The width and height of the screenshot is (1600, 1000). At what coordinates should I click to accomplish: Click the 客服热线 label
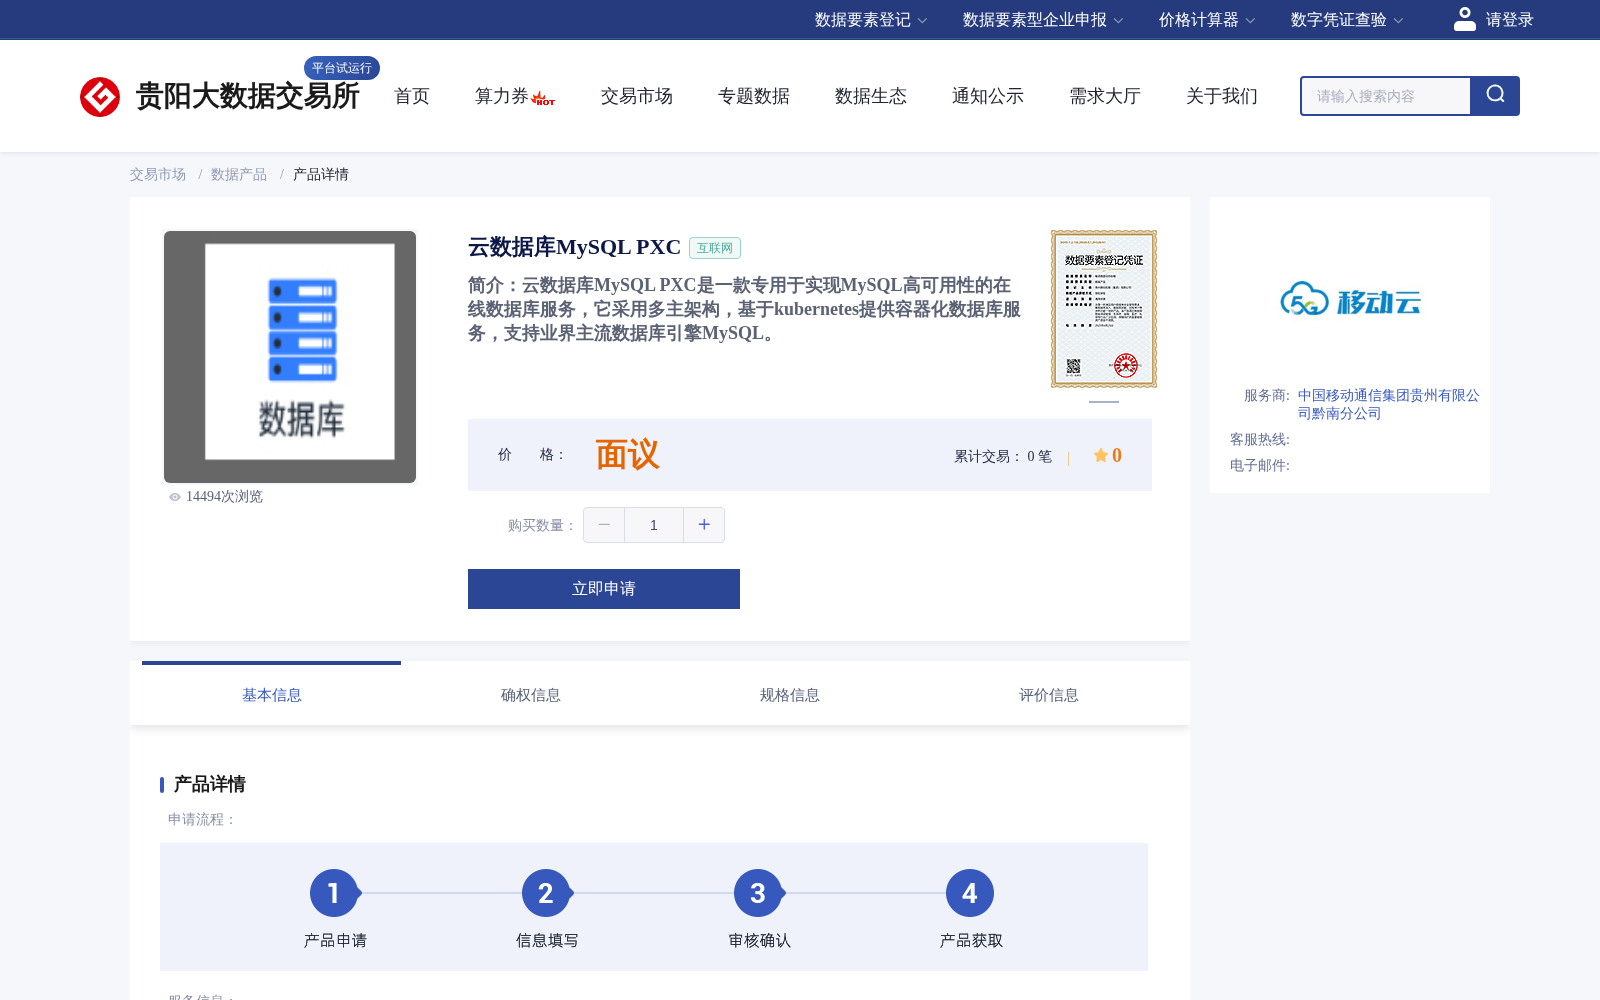pos(1260,439)
